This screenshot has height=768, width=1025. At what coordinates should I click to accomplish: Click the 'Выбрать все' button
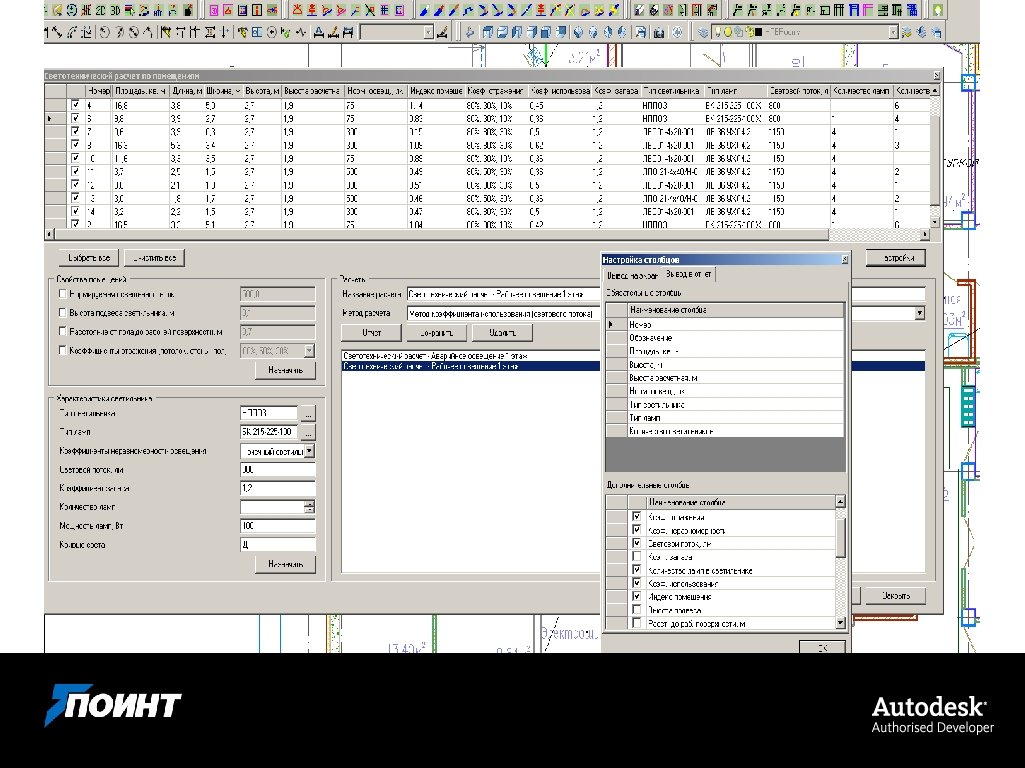coord(87,258)
